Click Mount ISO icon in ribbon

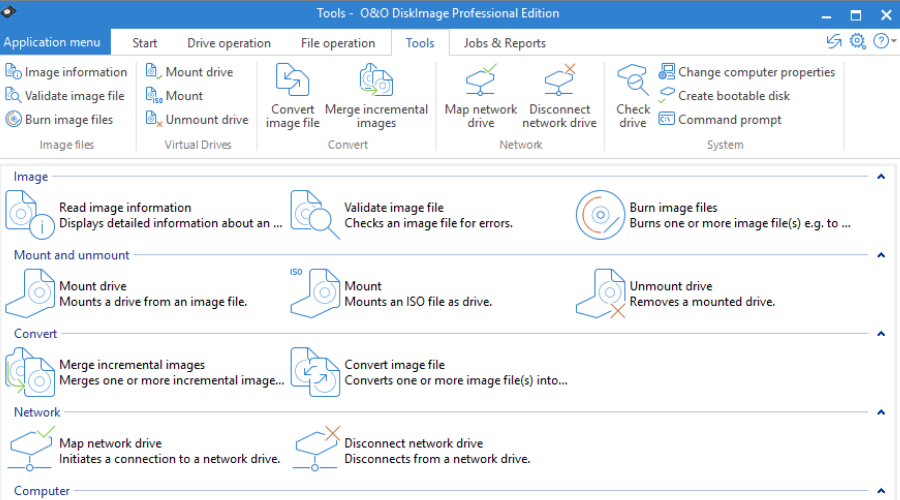click(154, 95)
